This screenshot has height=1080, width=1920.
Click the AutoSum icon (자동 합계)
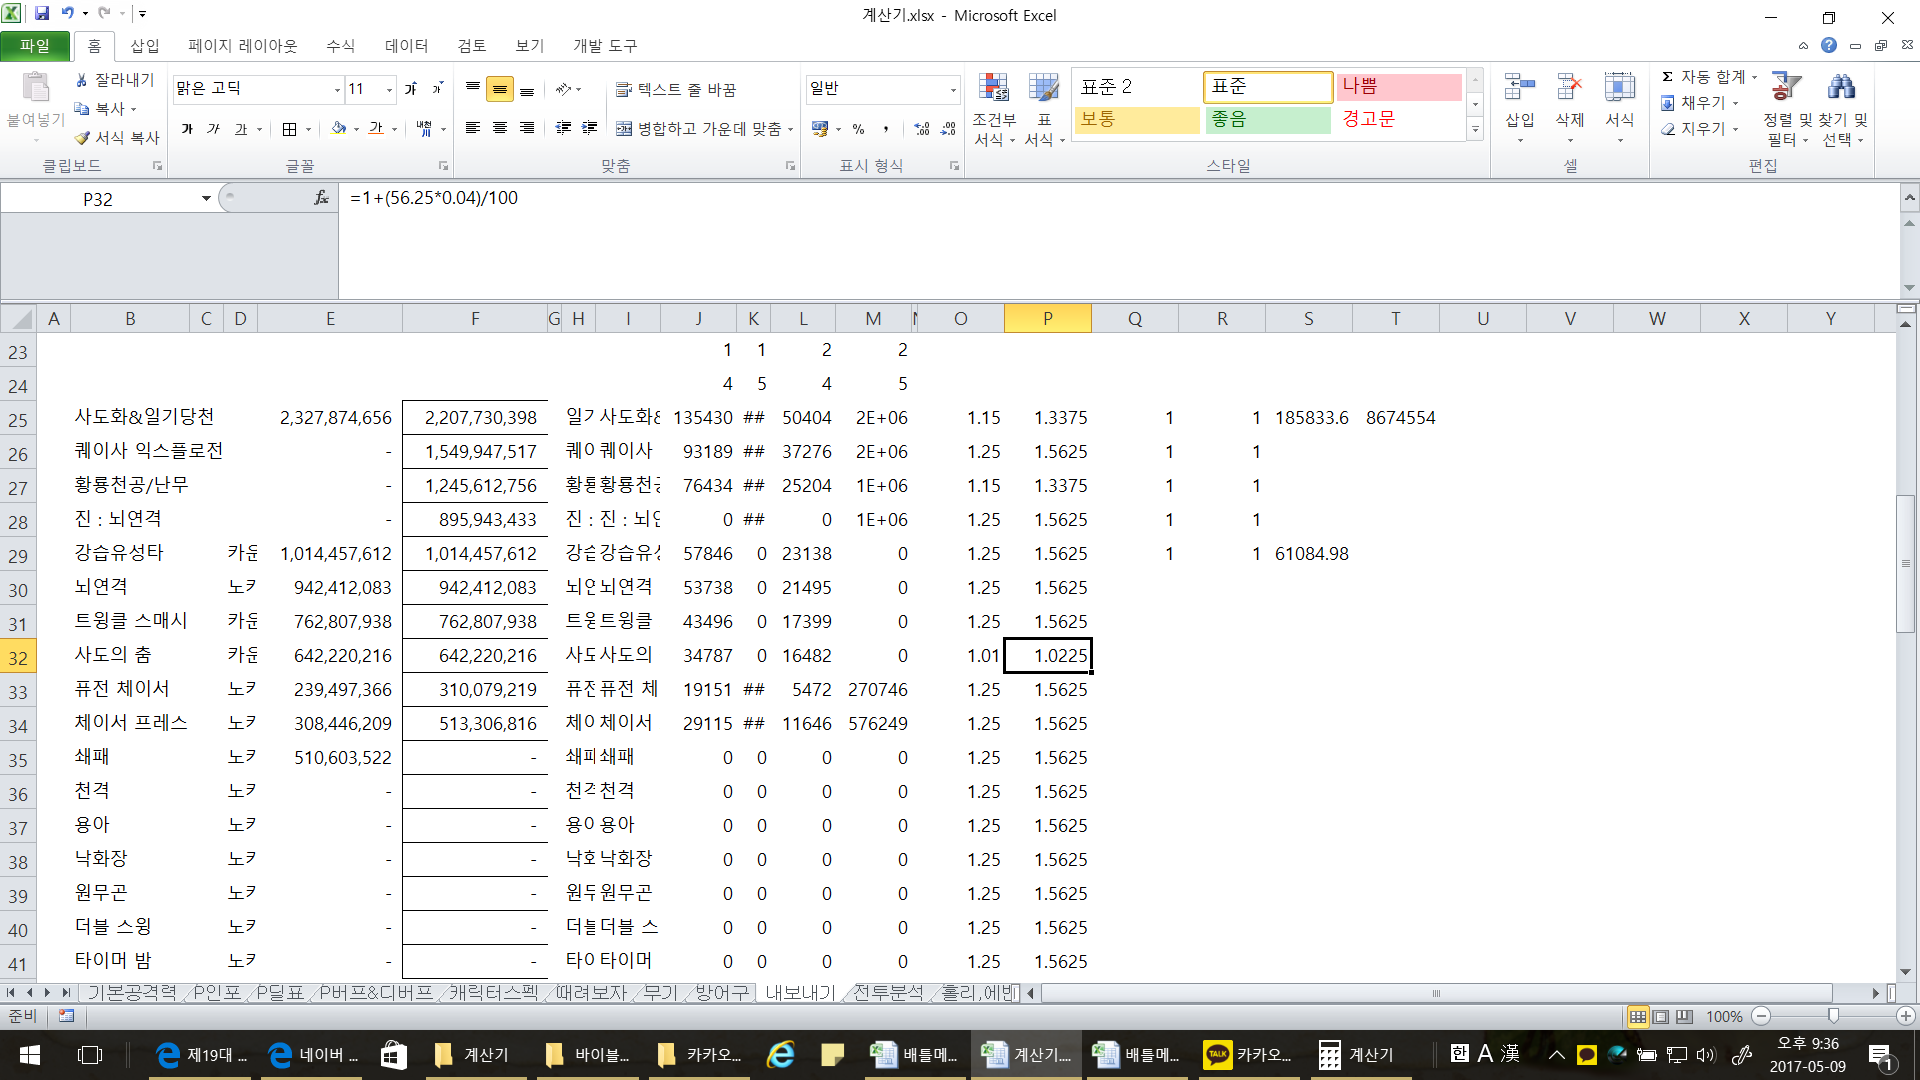click(x=1668, y=77)
